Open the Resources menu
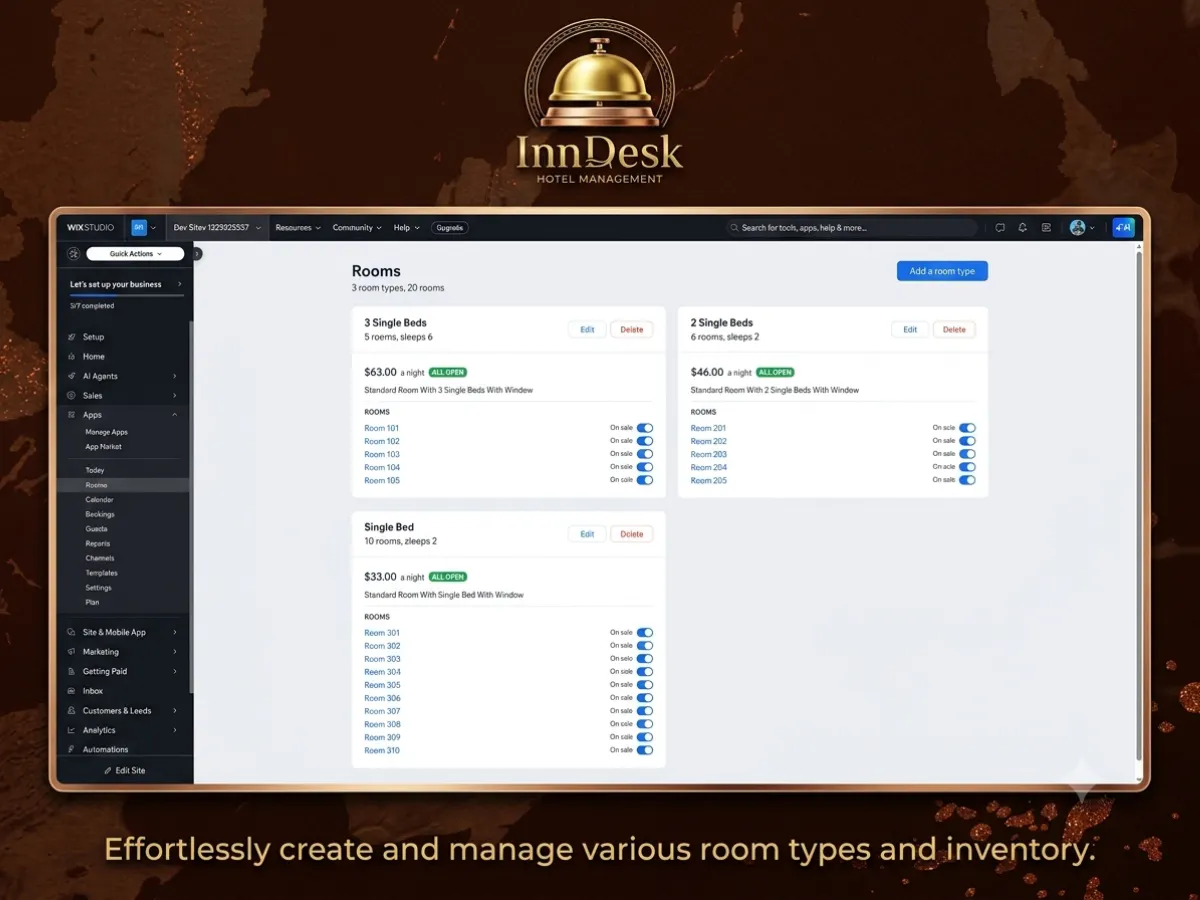The width and height of the screenshot is (1200, 900). [298, 228]
